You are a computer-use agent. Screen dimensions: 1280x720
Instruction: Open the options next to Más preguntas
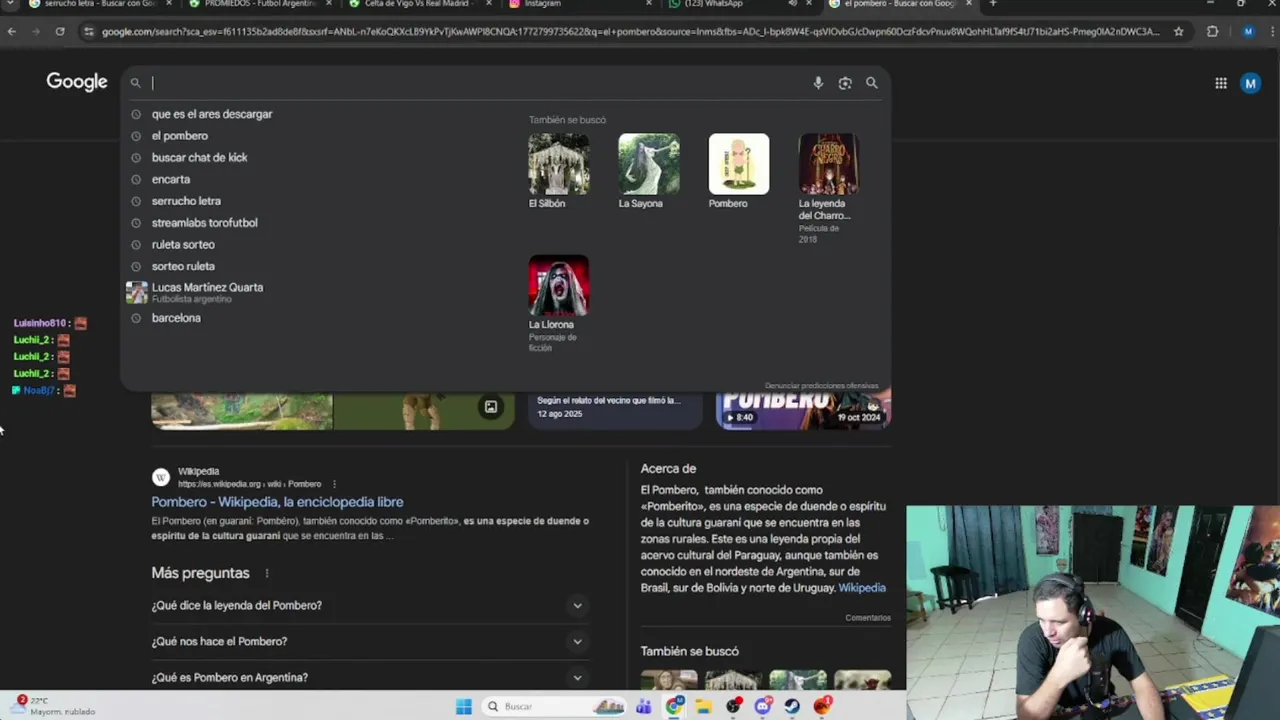pos(267,573)
